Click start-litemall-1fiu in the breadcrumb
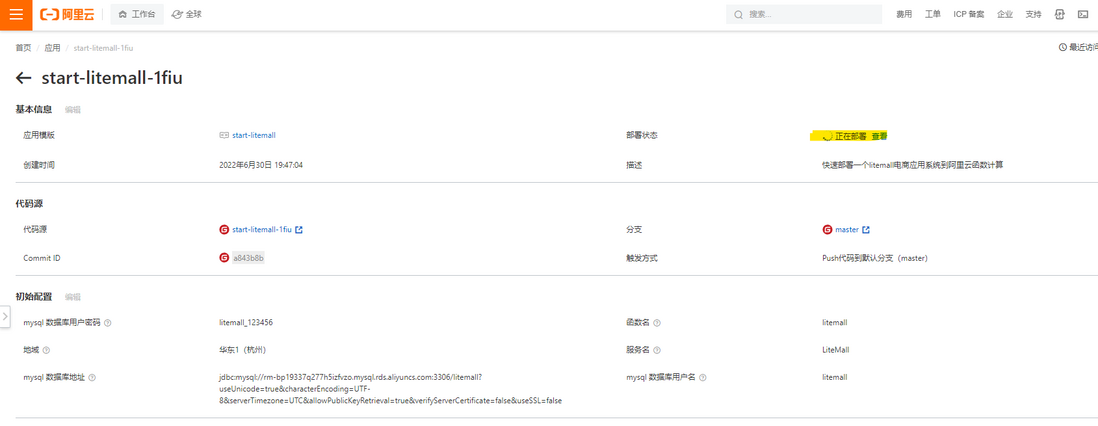1098x426 pixels. click(x=103, y=48)
